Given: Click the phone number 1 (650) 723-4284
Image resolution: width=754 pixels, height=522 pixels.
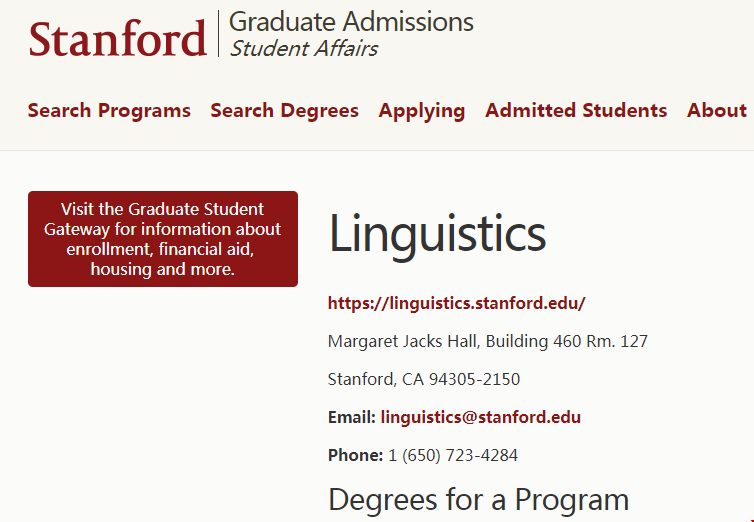Looking at the screenshot, I should point(453,455).
